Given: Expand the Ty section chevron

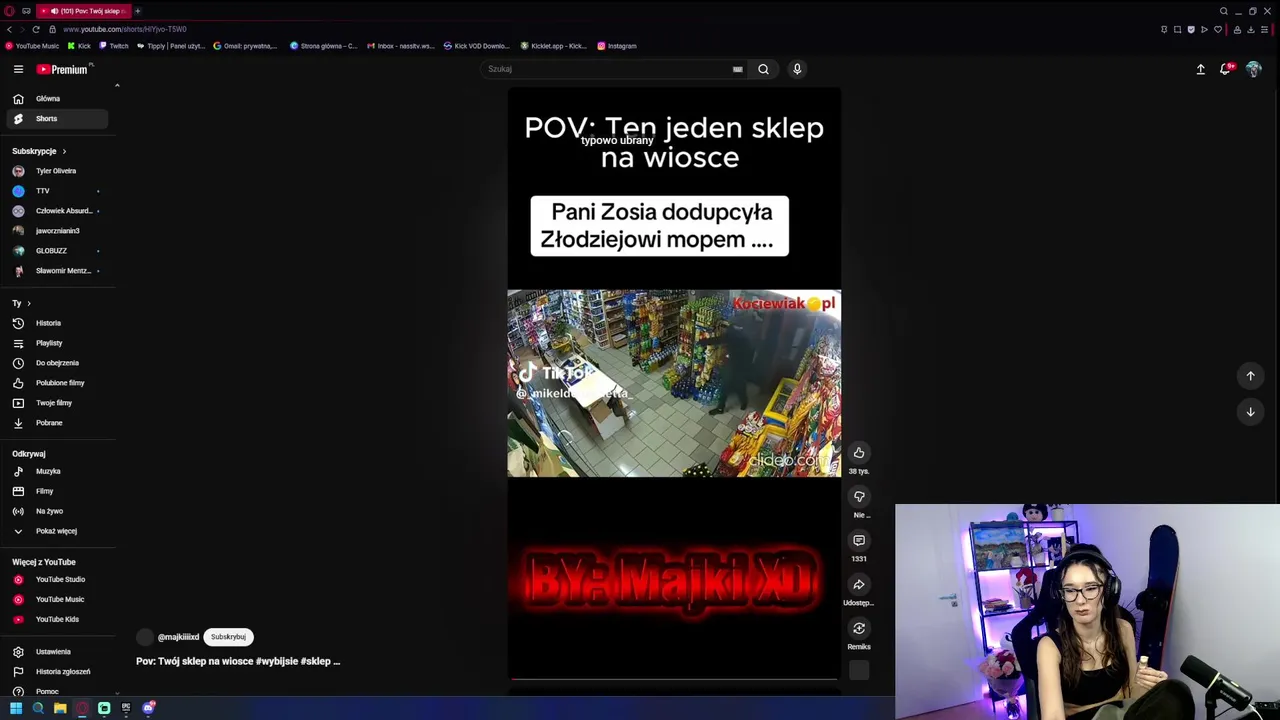Looking at the screenshot, I should pos(28,303).
